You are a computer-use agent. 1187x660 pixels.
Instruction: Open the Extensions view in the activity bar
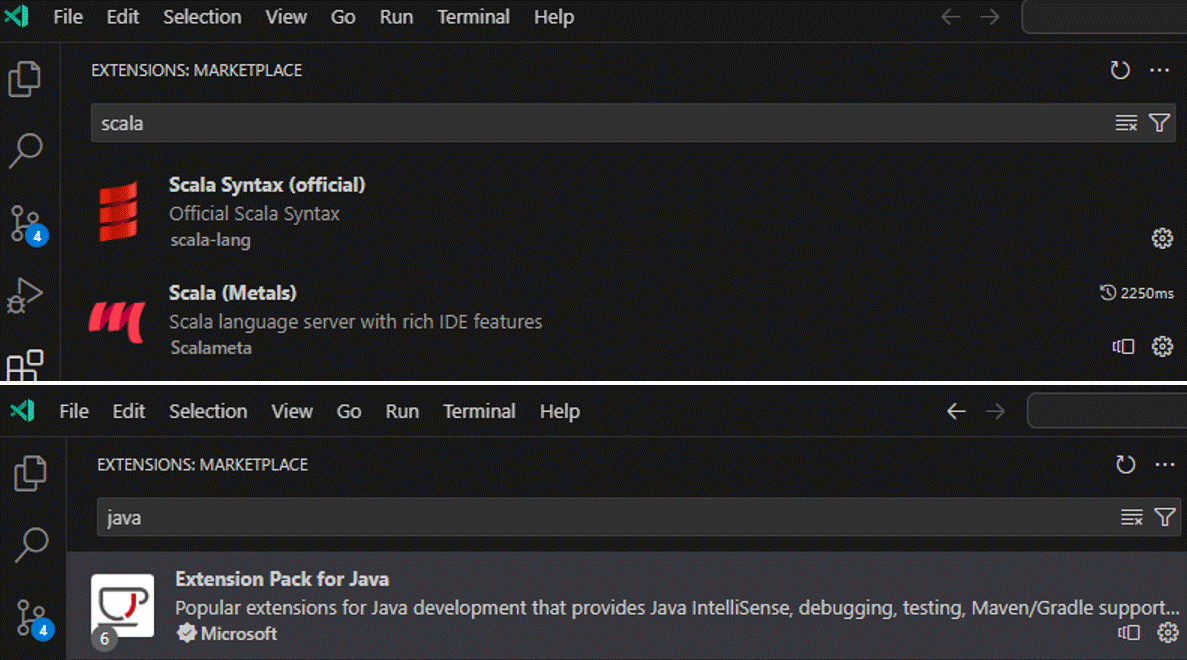(x=26, y=365)
